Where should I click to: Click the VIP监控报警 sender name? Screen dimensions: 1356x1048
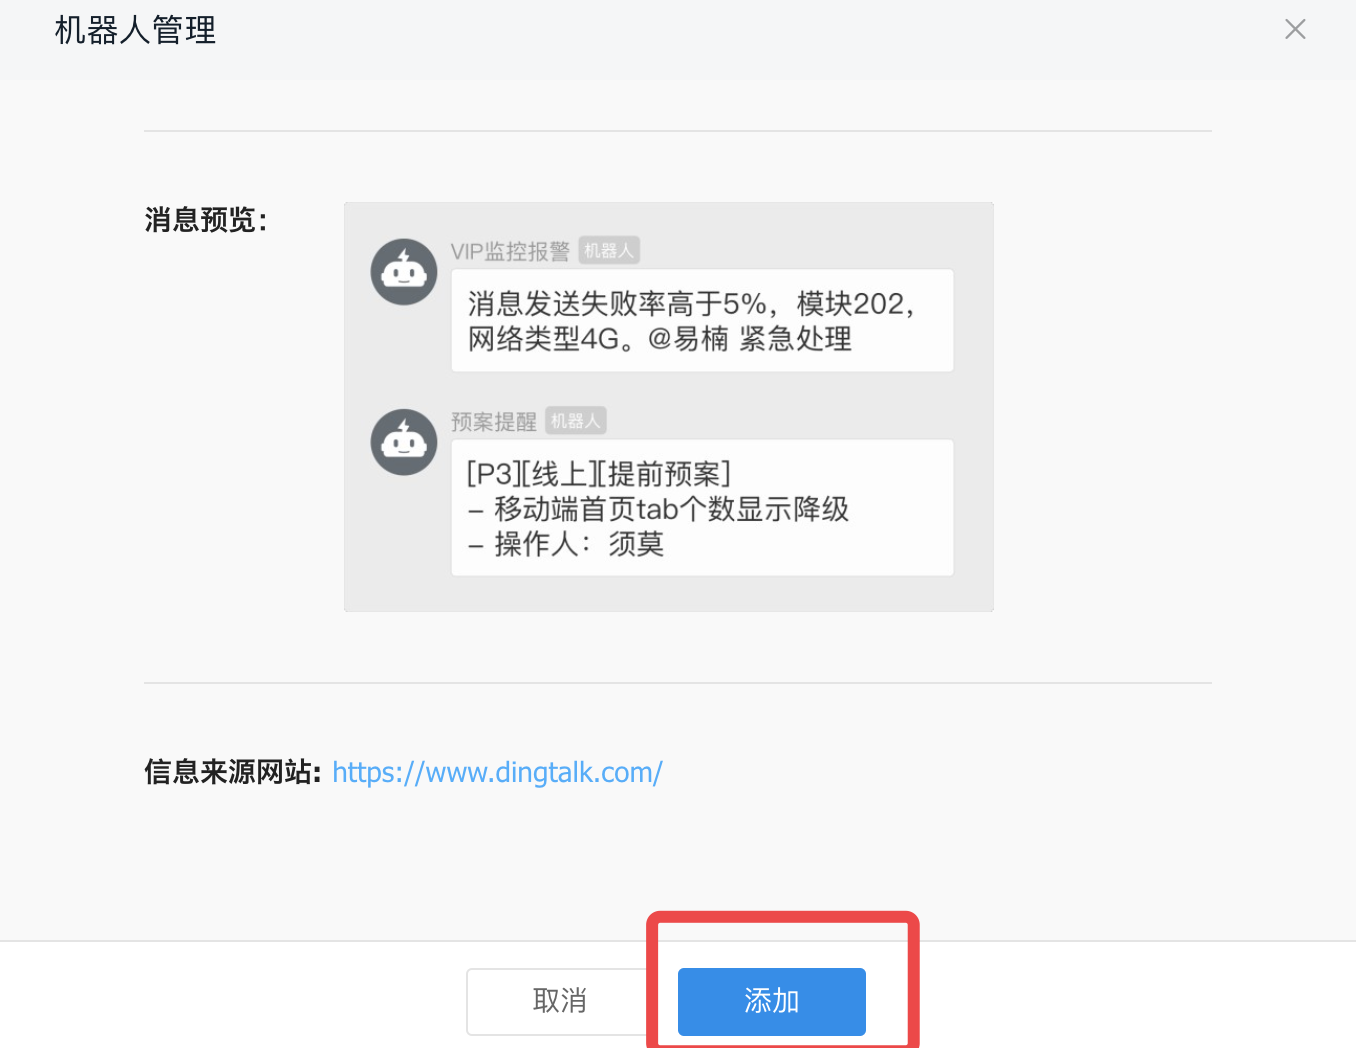pyautogui.click(x=510, y=252)
